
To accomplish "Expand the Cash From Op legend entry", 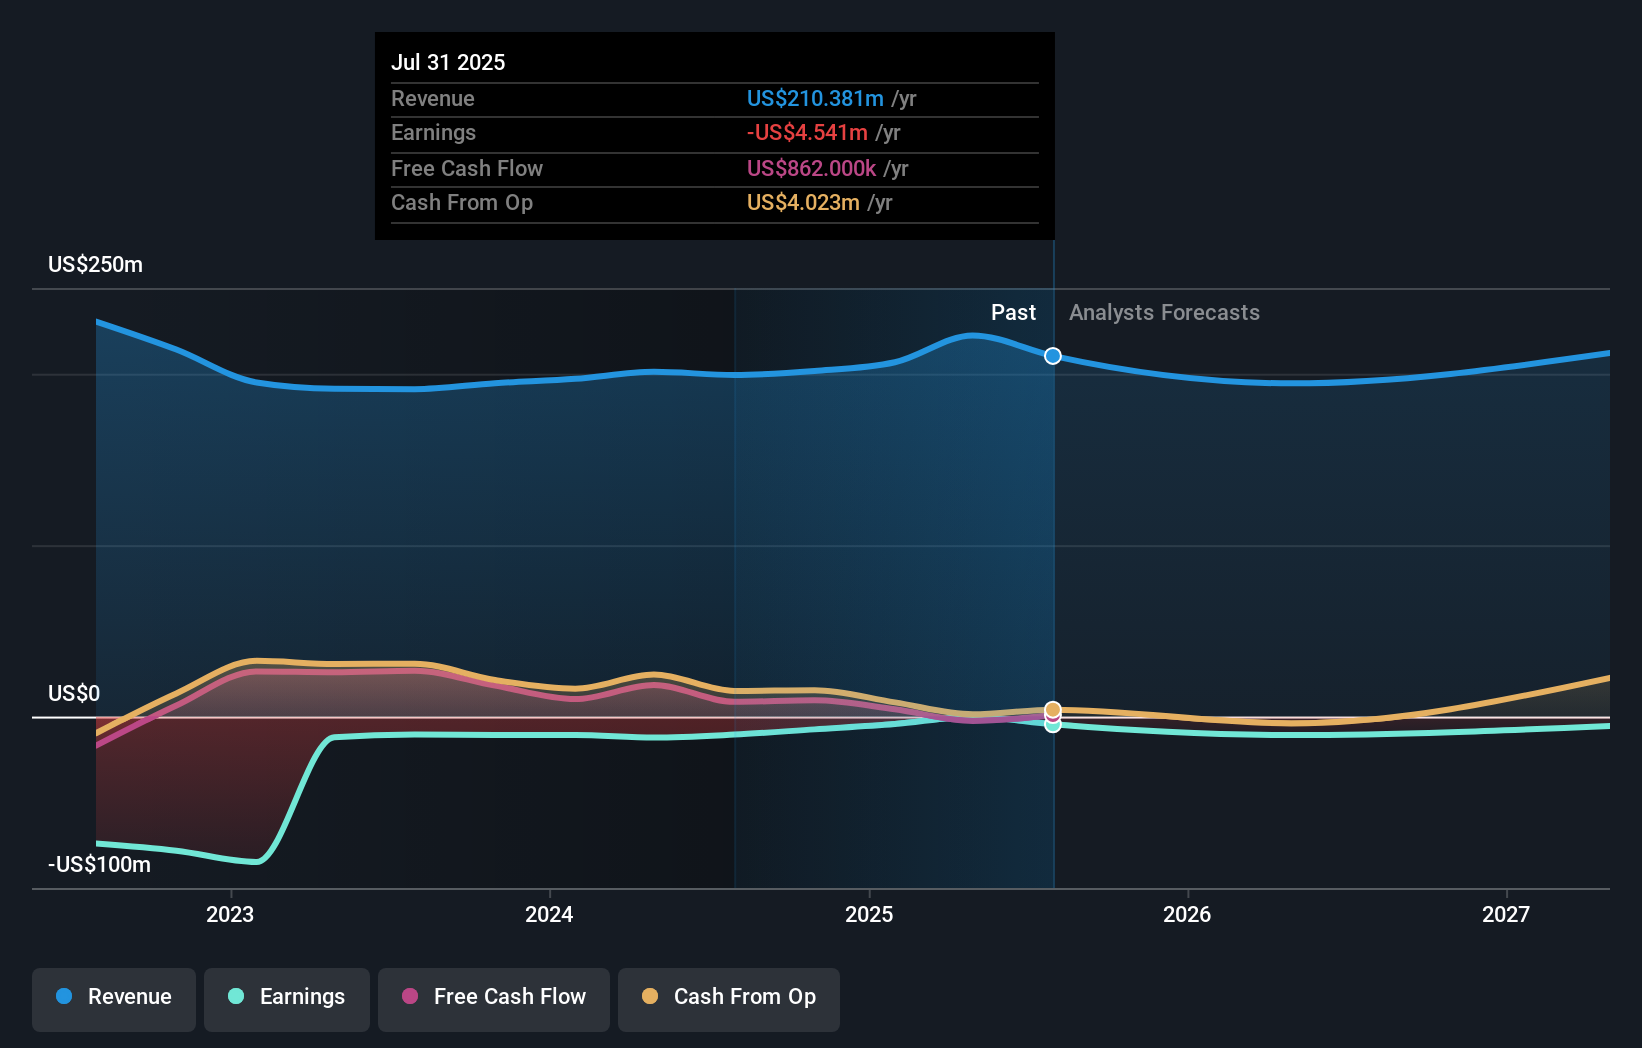I will (728, 999).
